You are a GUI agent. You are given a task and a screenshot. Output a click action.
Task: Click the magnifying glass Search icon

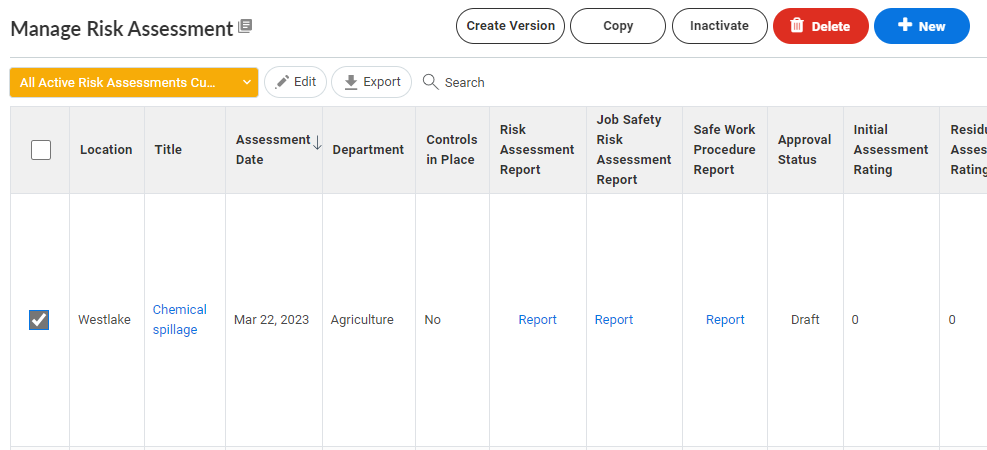click(x=431, y=82)
